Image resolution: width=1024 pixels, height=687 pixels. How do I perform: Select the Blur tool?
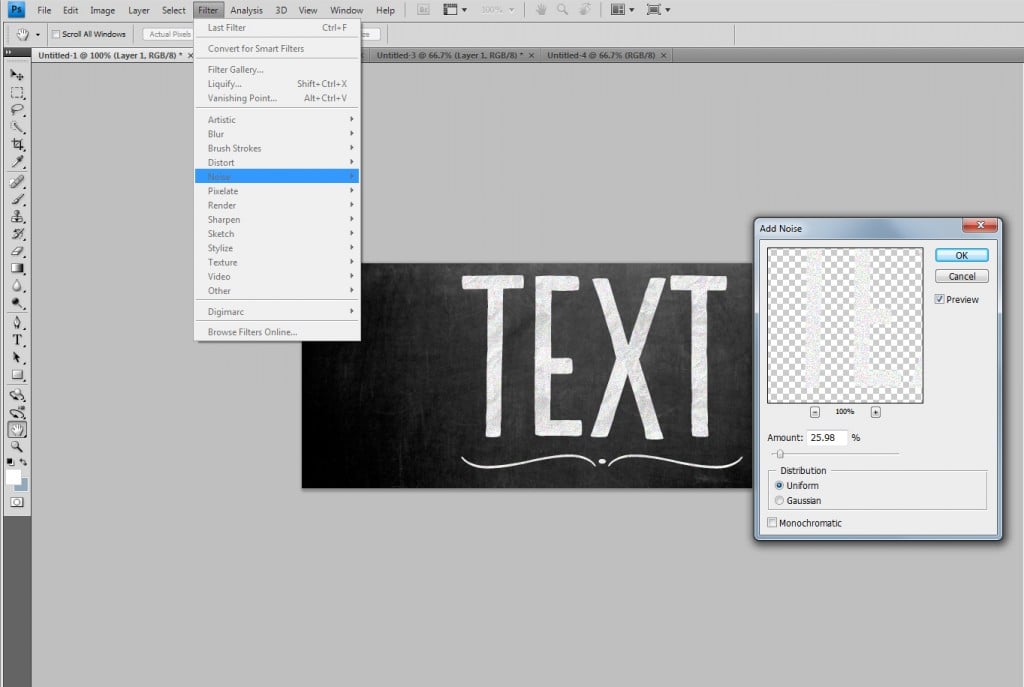click(17, 286)
